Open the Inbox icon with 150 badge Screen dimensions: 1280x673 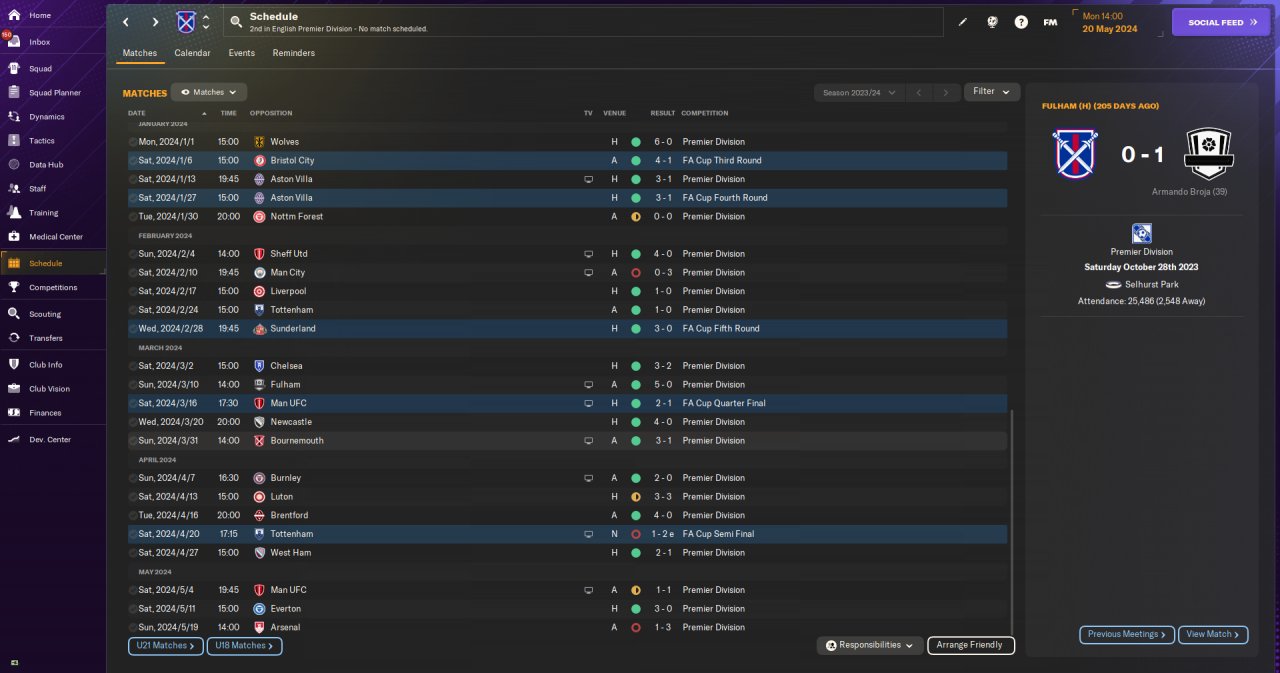pyautogui.click(x=14, y=42)
